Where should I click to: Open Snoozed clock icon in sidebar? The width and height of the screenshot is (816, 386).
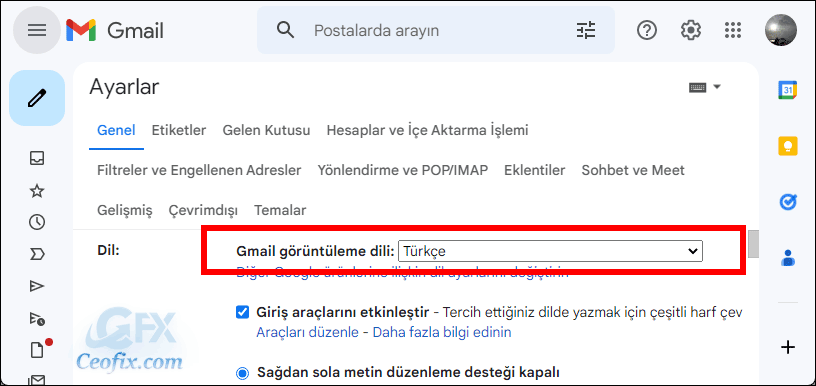[x=36, y=223]
